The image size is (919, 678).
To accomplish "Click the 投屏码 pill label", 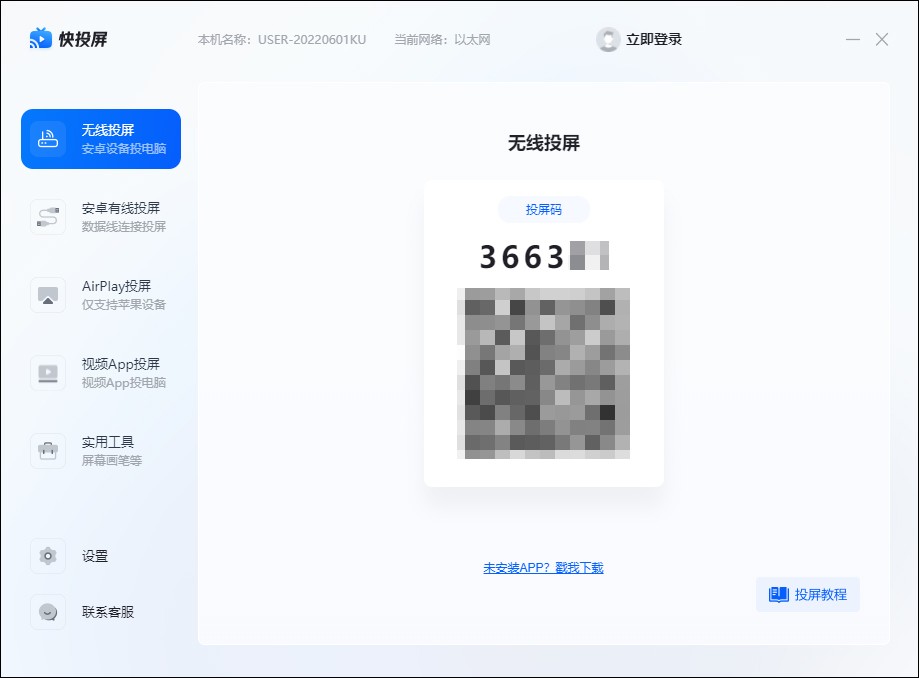I will 544,210.
